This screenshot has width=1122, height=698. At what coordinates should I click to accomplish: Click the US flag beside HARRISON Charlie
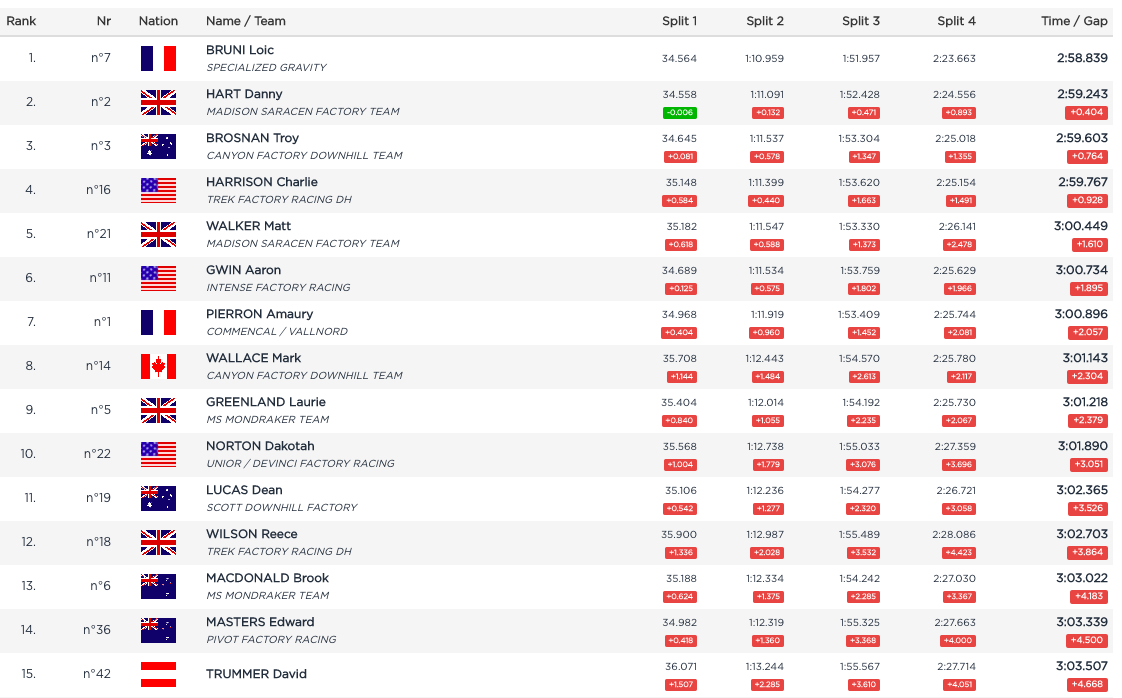[x=158, y=190]
